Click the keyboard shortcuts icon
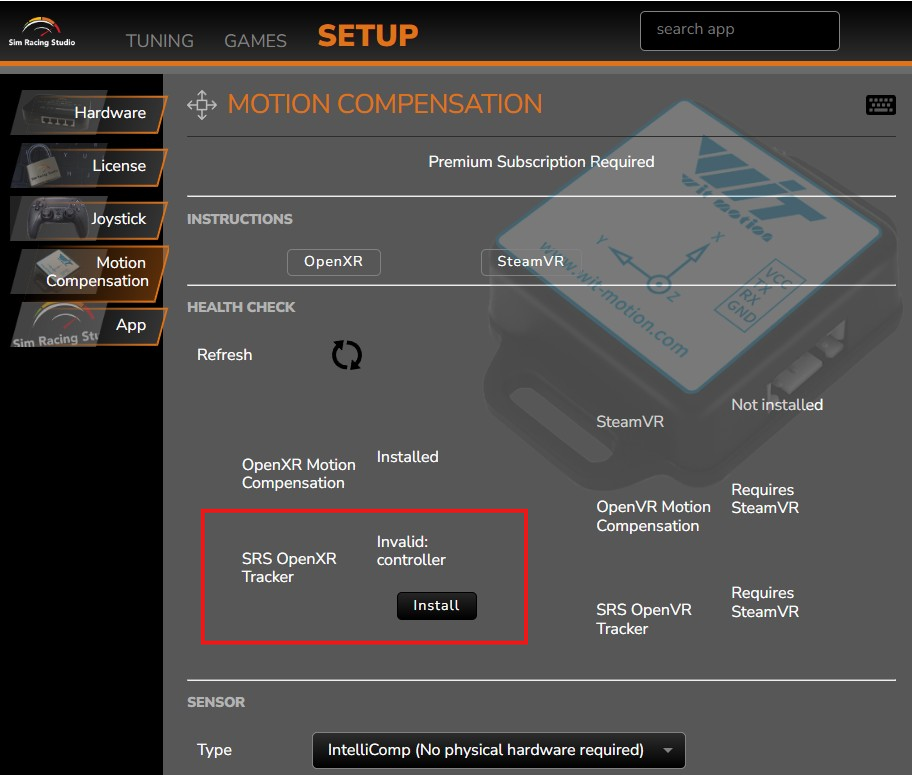The height and width of the screenshot is (775, 912). tap(881, 105)
